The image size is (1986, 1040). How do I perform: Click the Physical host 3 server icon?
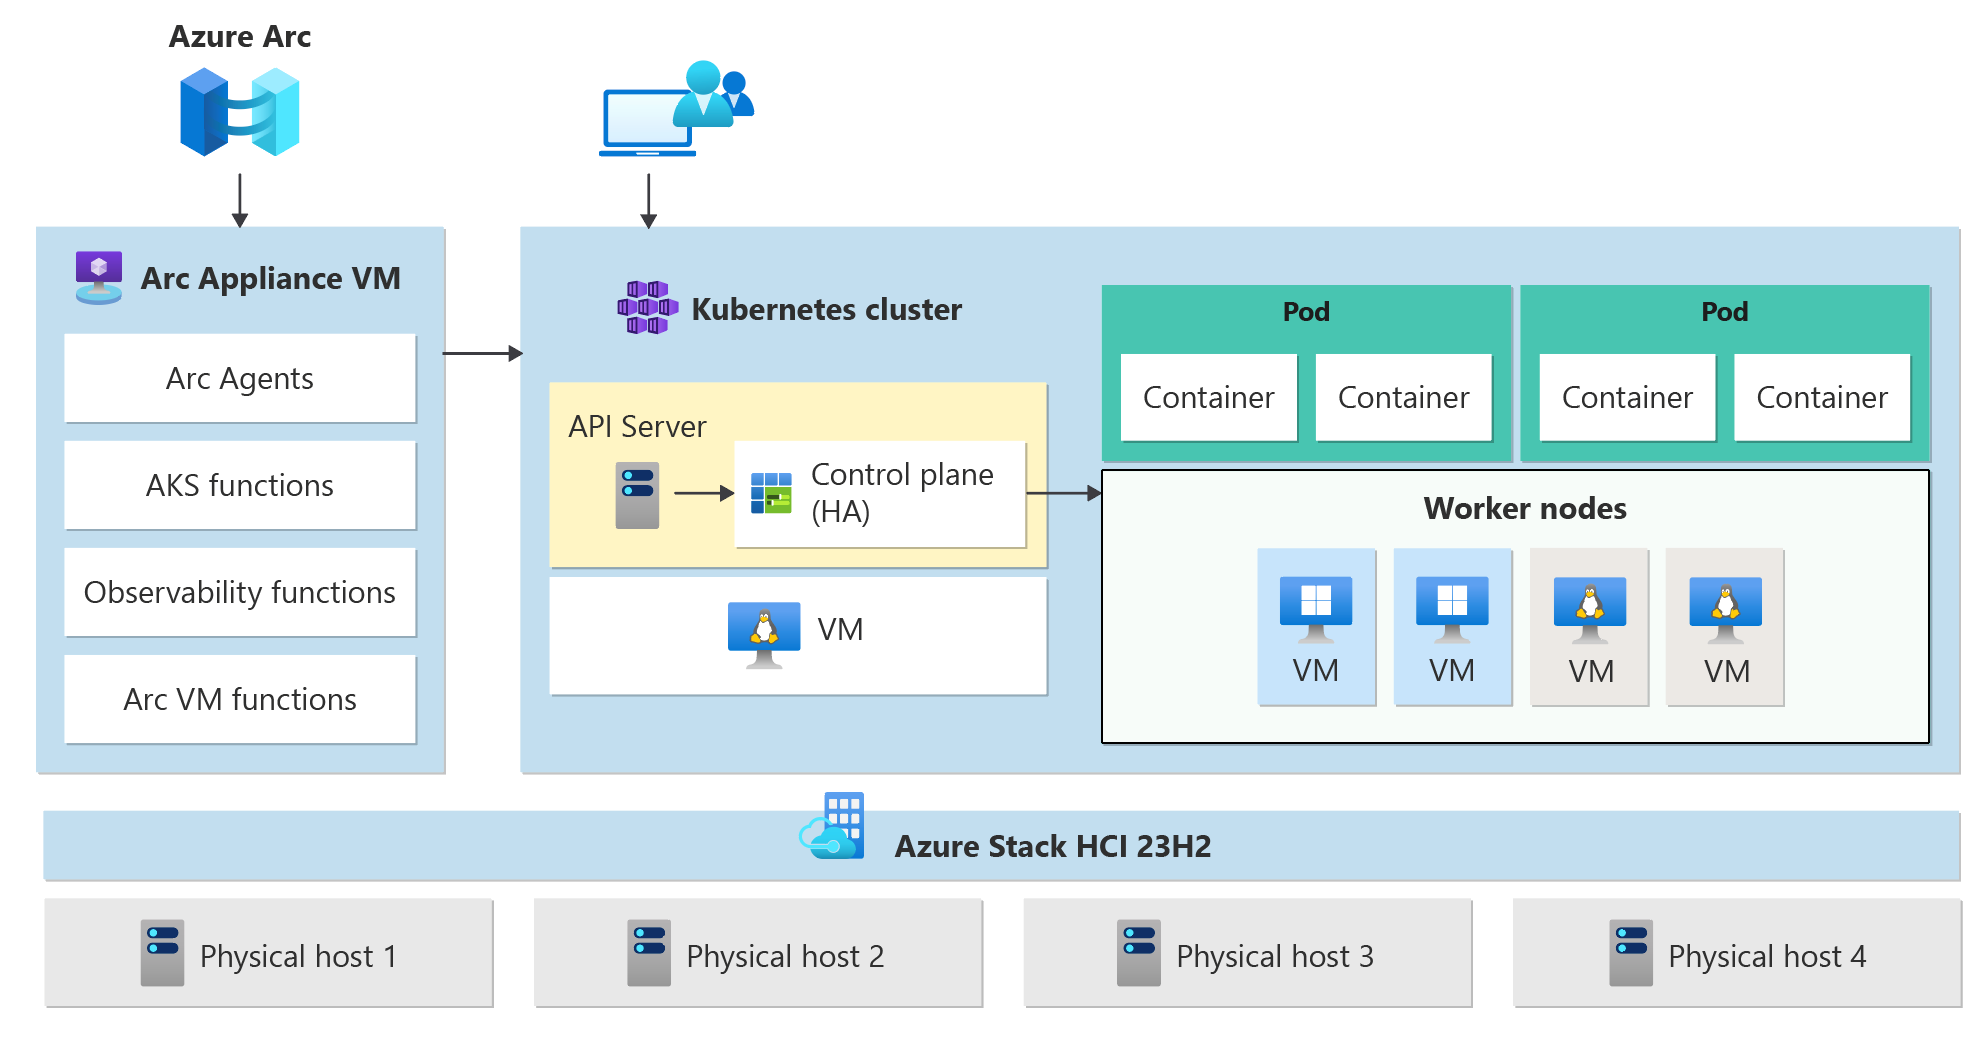(1139, 953)
